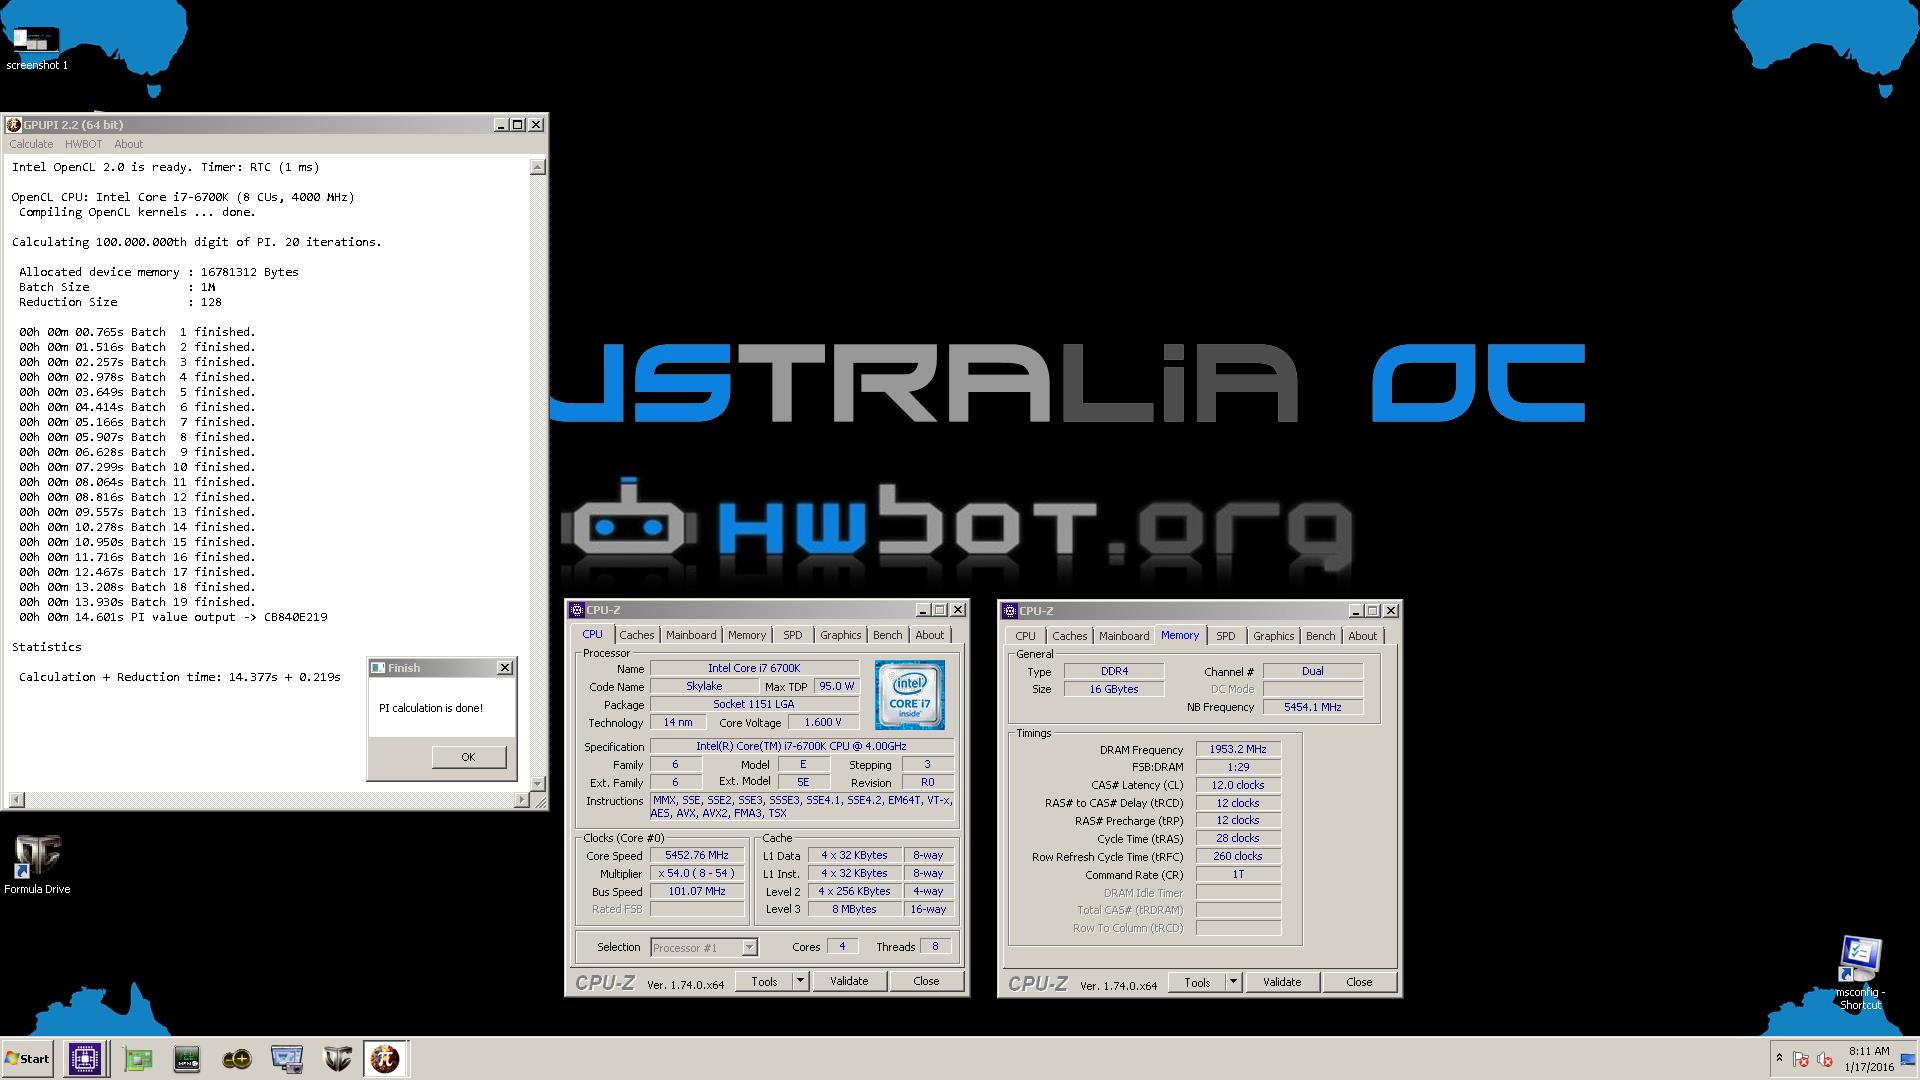Click GPUPI horizontal scrollbar right arrow

click(x=521, y=800)
